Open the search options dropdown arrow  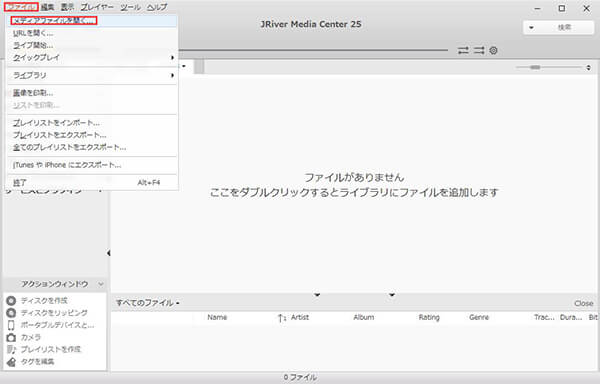[x=531, y=28]
